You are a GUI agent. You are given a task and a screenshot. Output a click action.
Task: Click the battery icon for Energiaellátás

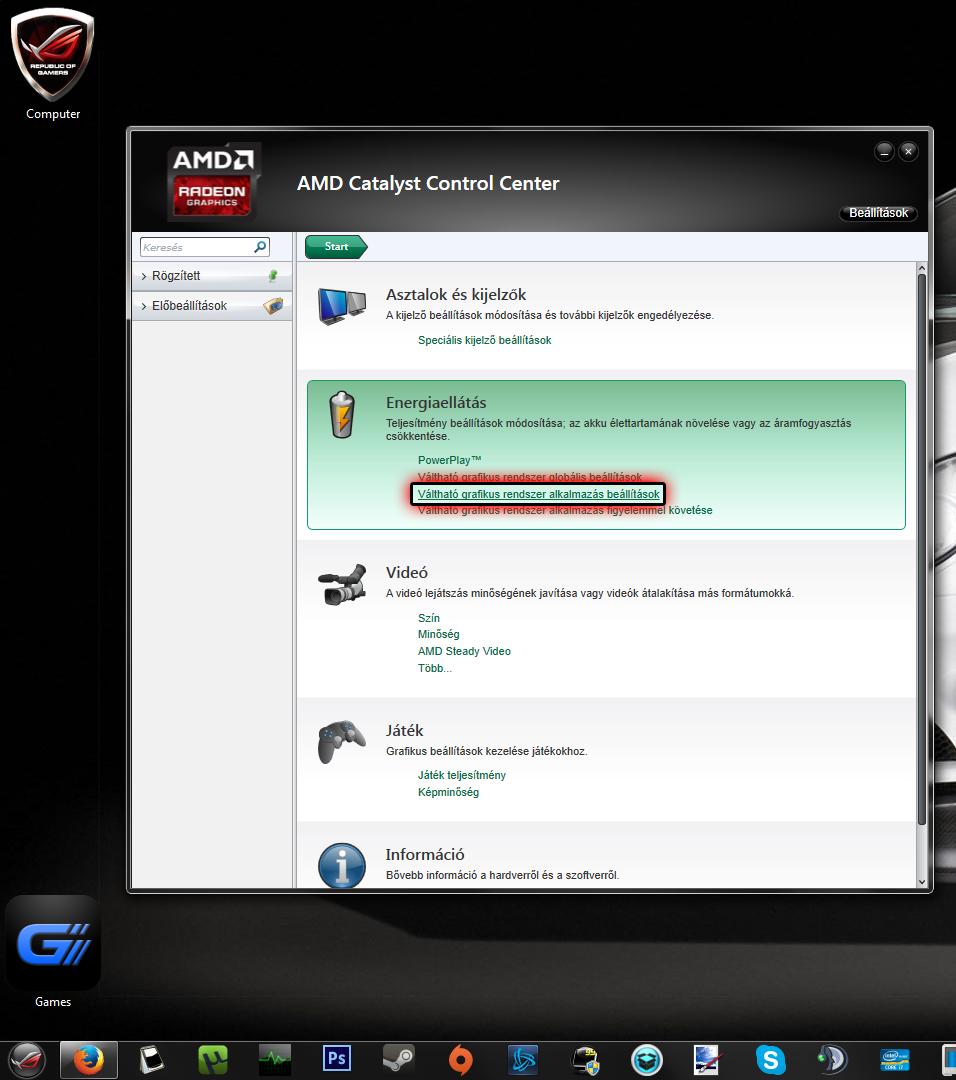342,415
